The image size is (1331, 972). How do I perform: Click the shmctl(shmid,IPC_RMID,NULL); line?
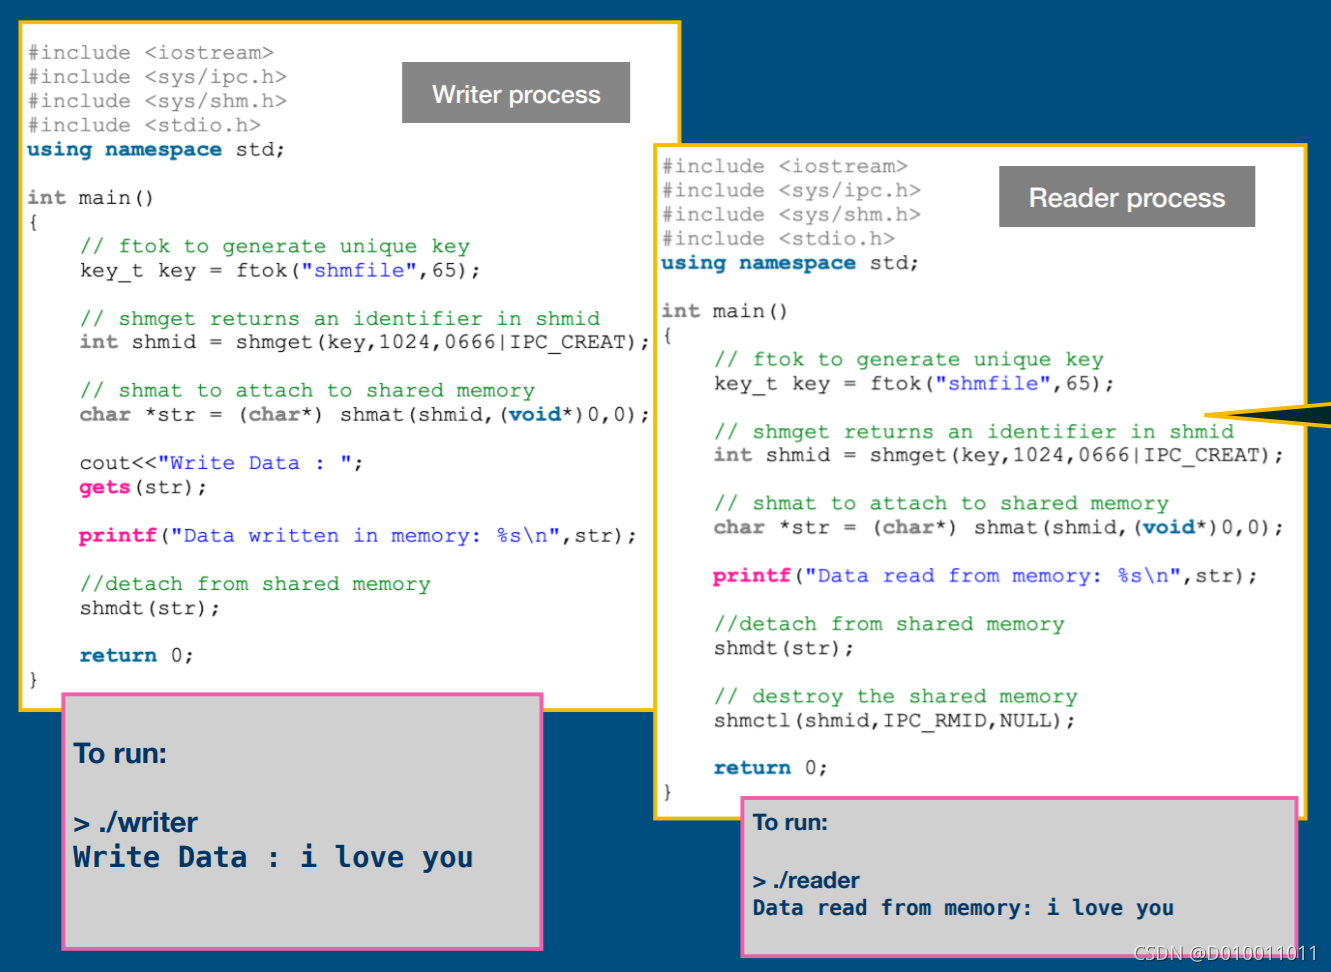(895, 720)
